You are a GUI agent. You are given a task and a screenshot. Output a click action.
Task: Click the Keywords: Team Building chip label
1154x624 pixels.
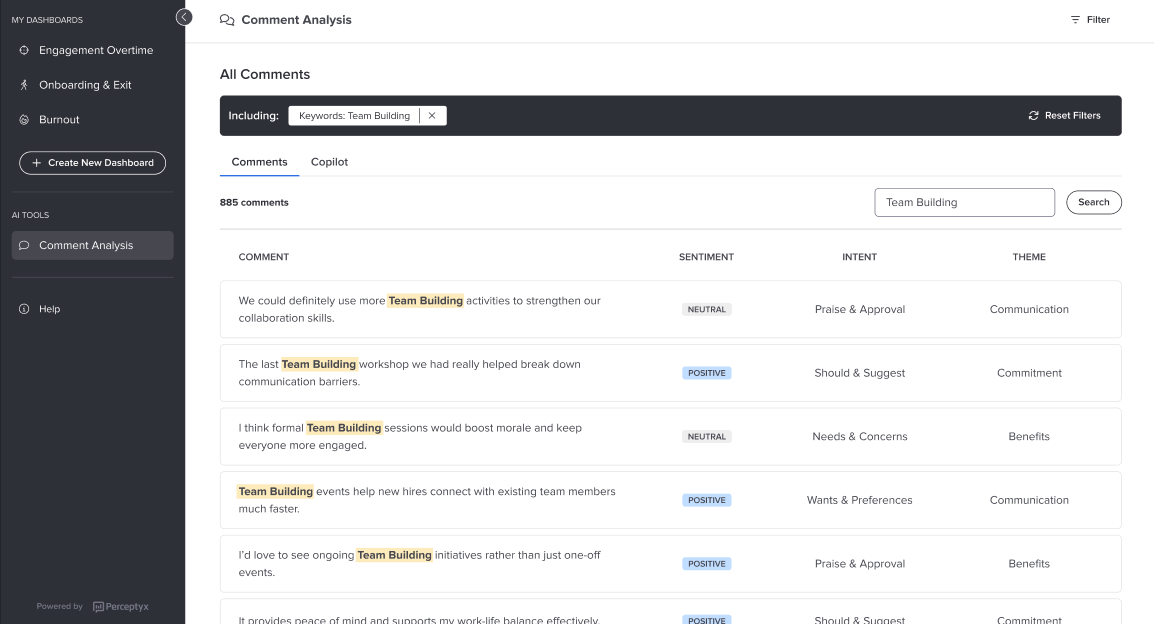[x=354, y=116]
